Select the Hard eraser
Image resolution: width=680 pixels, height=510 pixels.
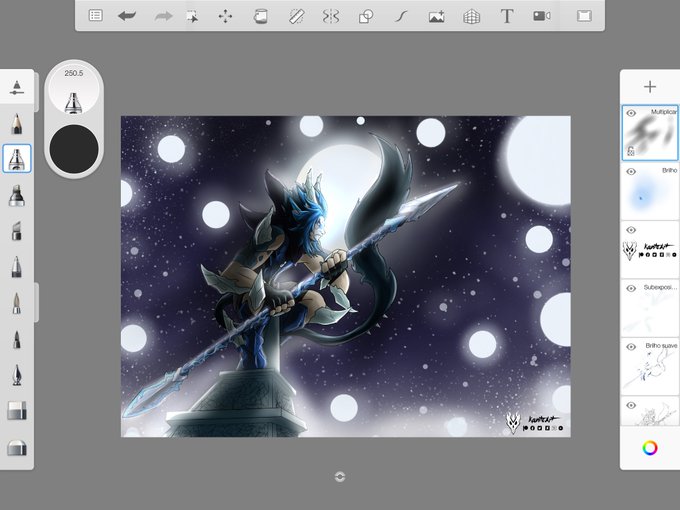pyautogui.click(x=16, y=411)
